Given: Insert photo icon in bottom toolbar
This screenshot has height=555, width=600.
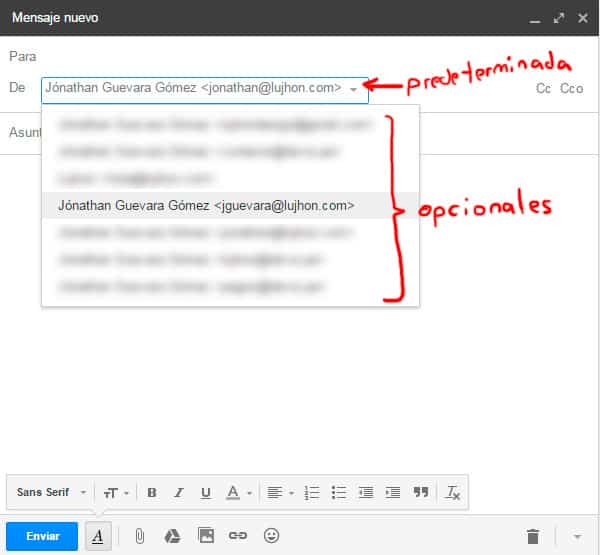Looking at the screenshot, I should [206, 535].
